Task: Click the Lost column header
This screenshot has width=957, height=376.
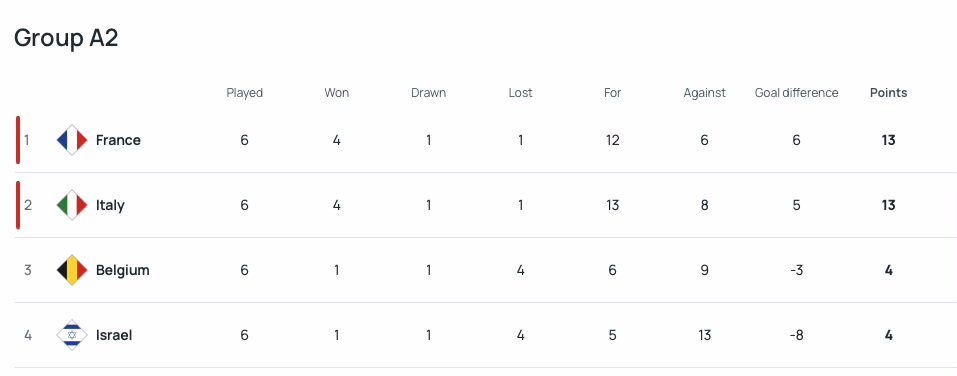Action: pyautogui.click(x=521, y=93)
